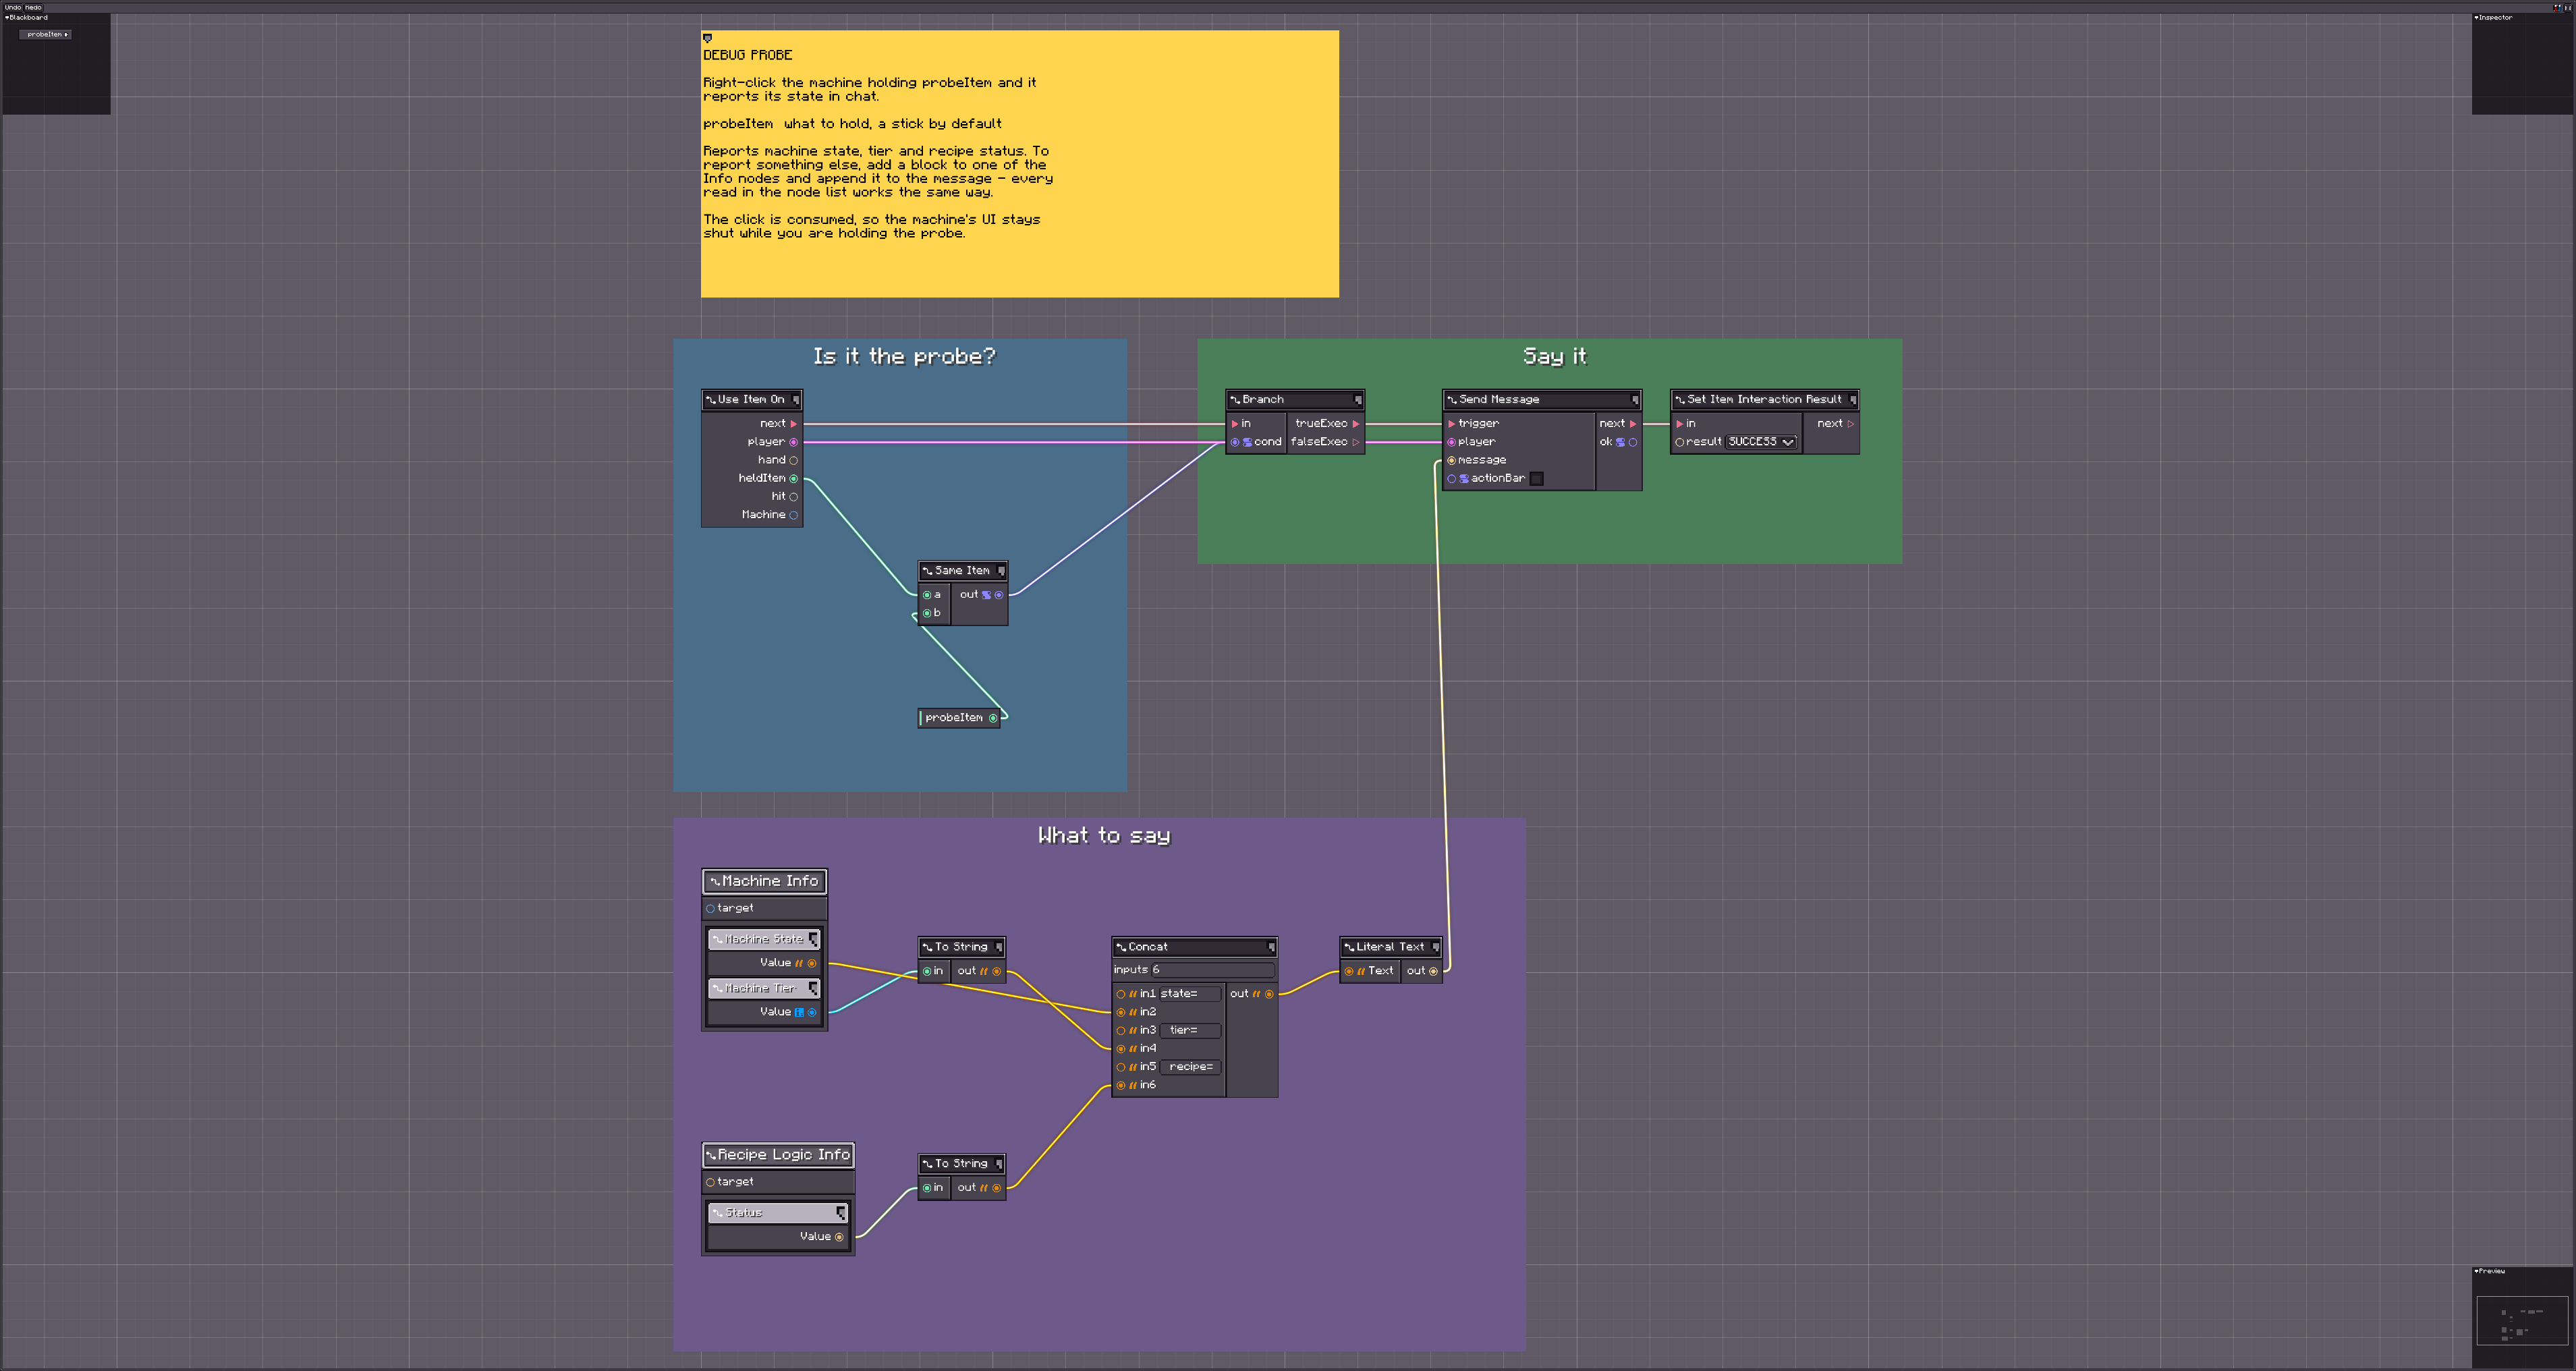Collapse the Set Item Interaction Result node

(1853, 400)
